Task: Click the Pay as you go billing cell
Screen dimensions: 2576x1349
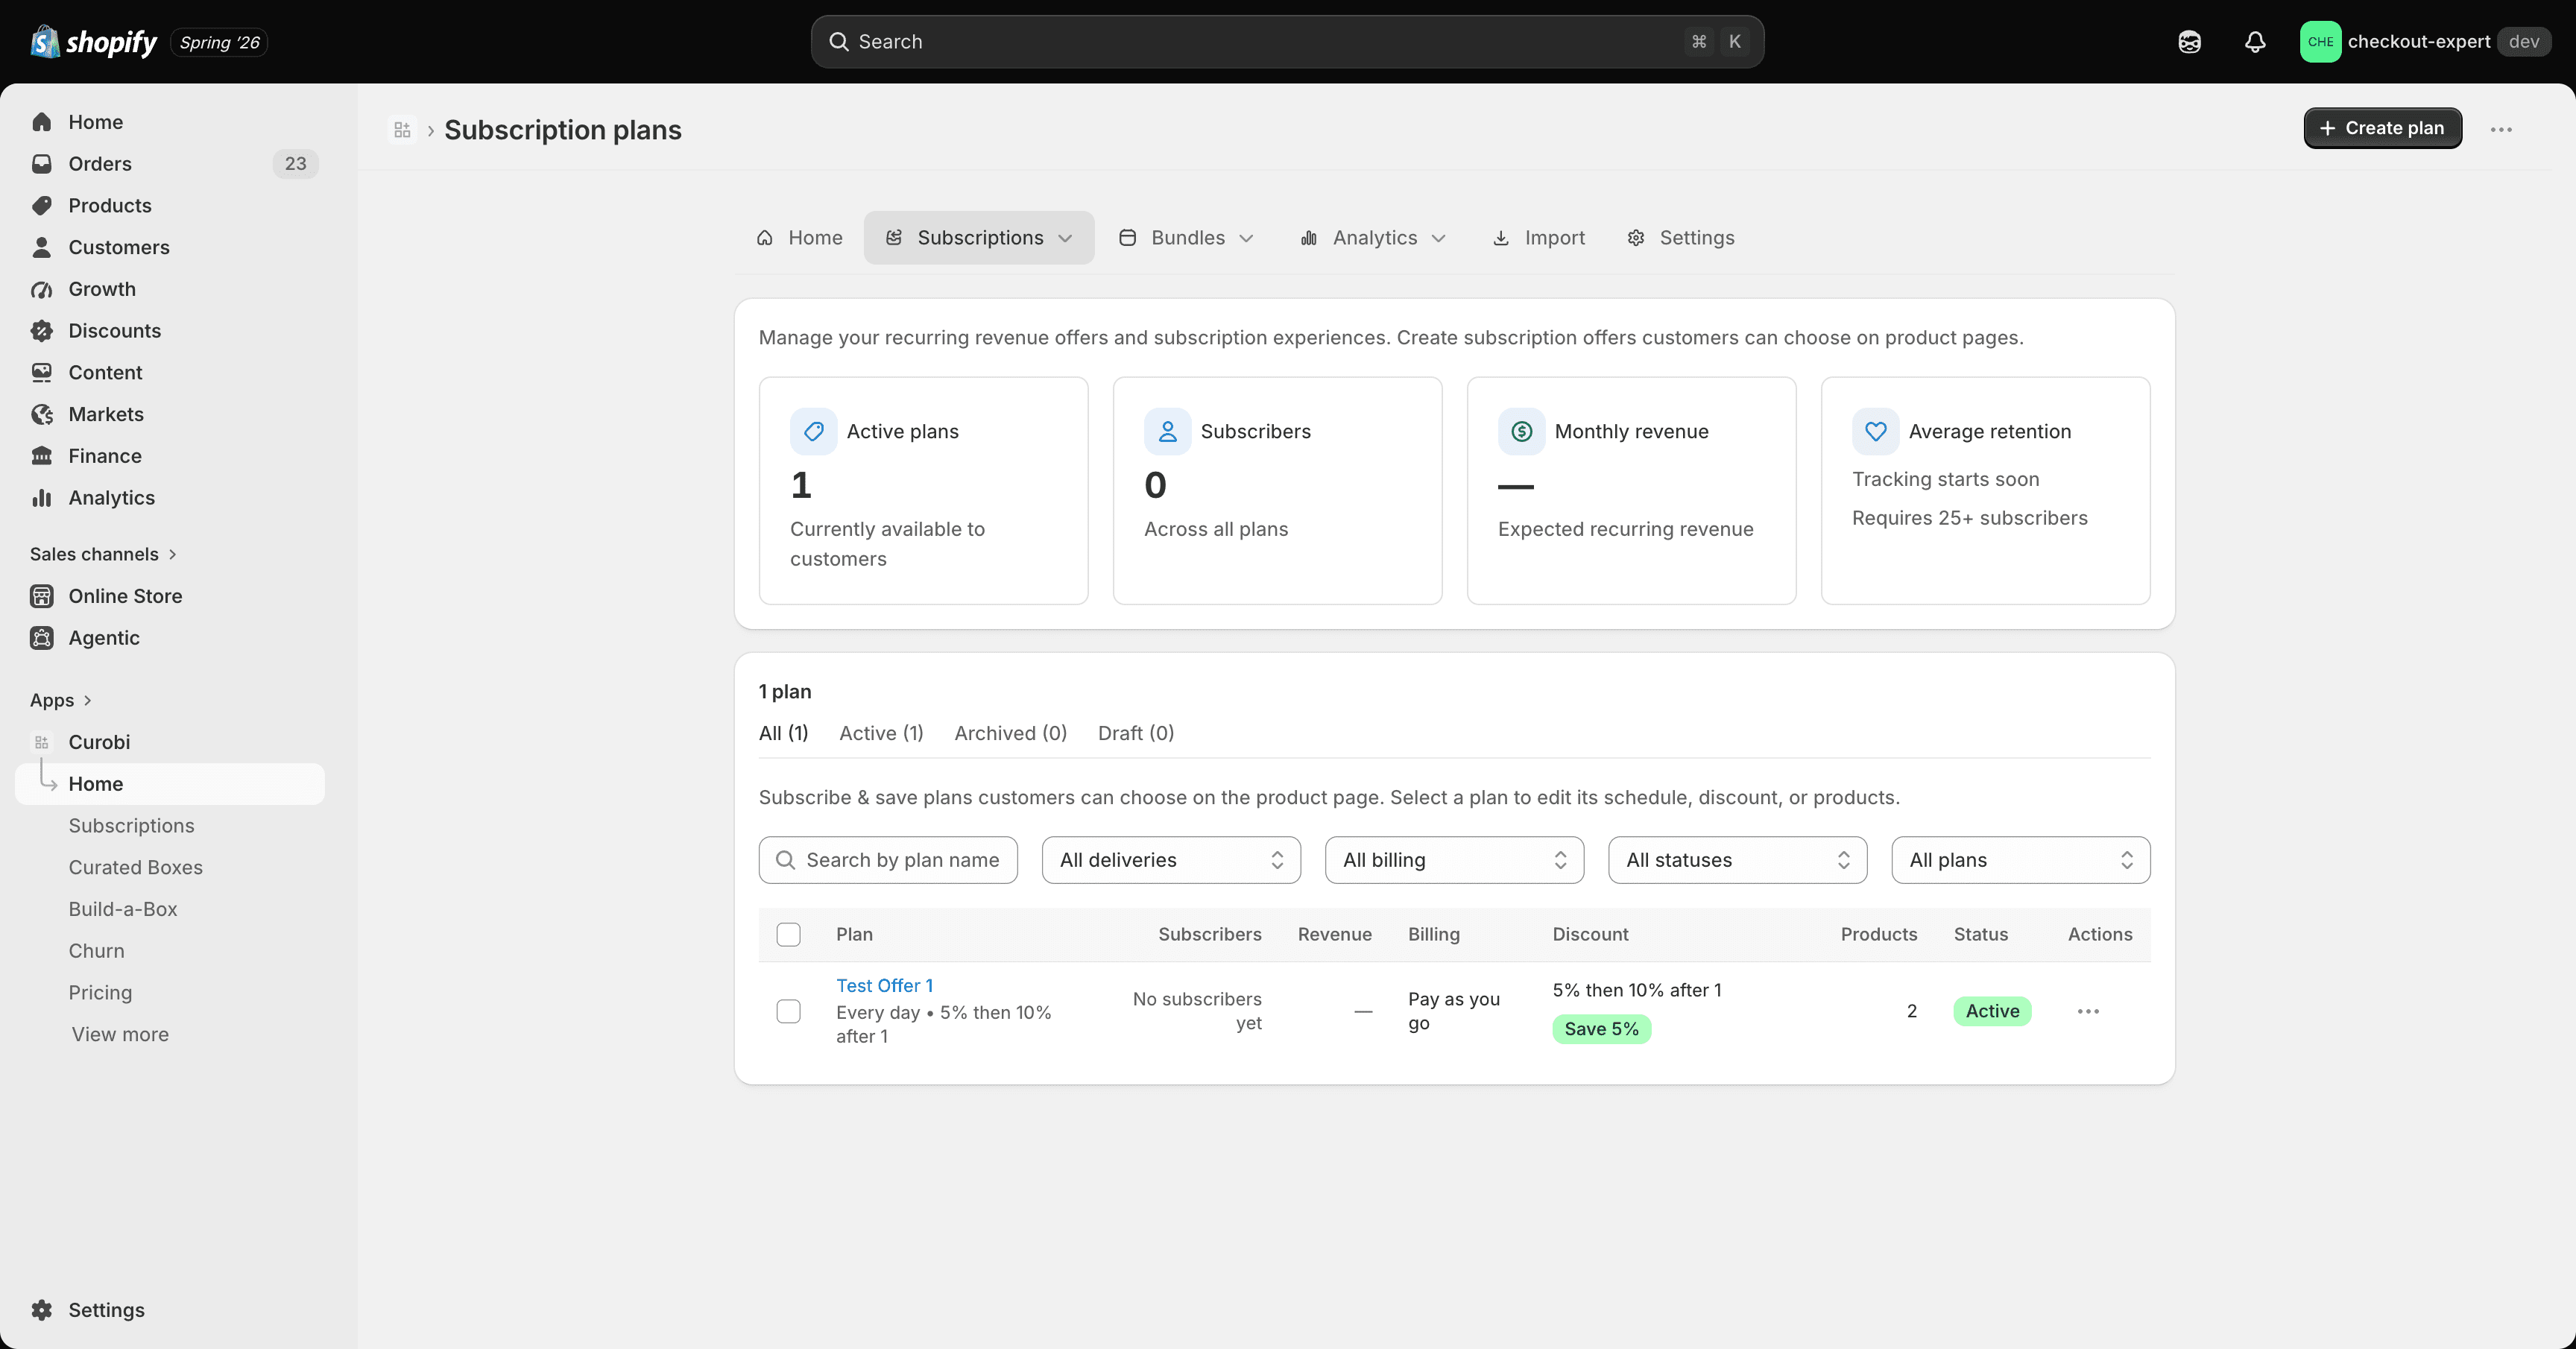Action: (x=1453, y=1011)
